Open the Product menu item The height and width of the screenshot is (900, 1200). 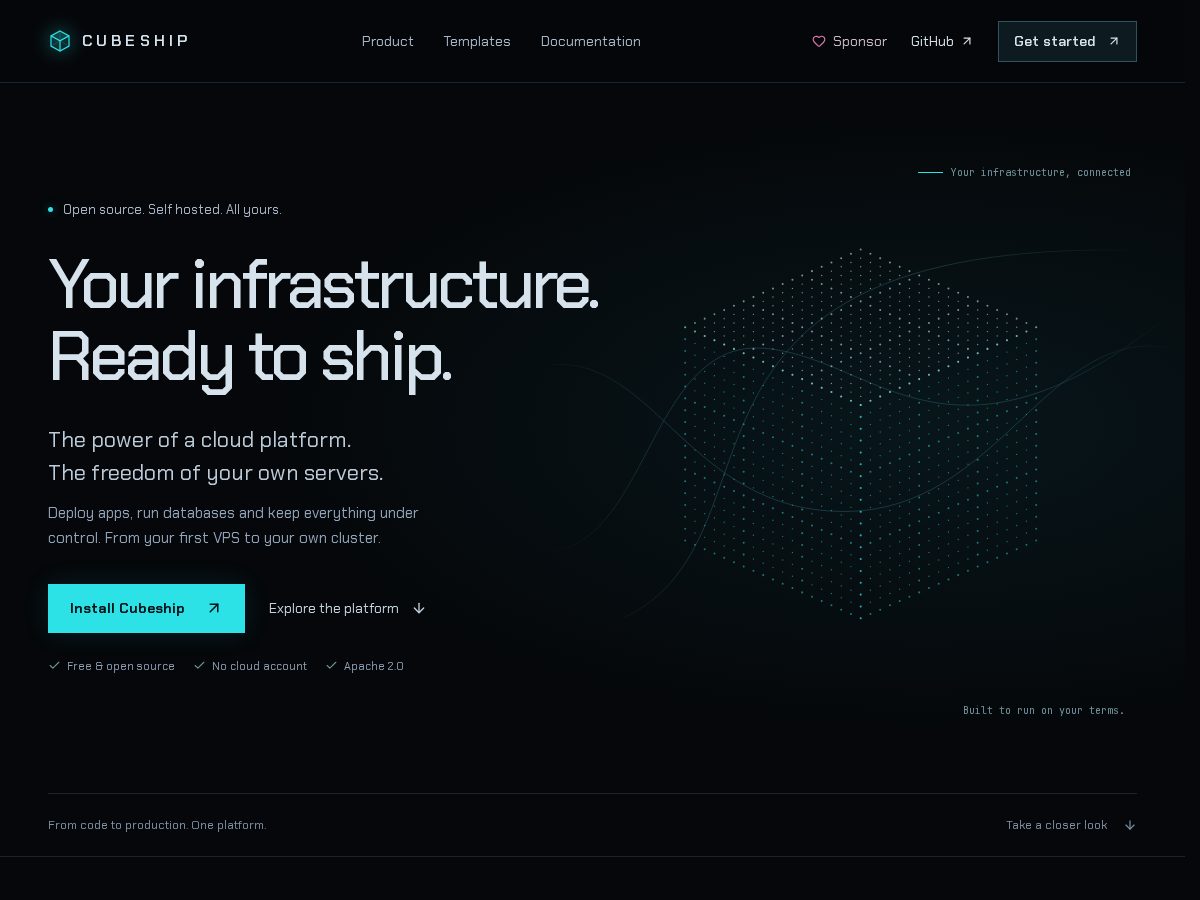tap(387, 41)
